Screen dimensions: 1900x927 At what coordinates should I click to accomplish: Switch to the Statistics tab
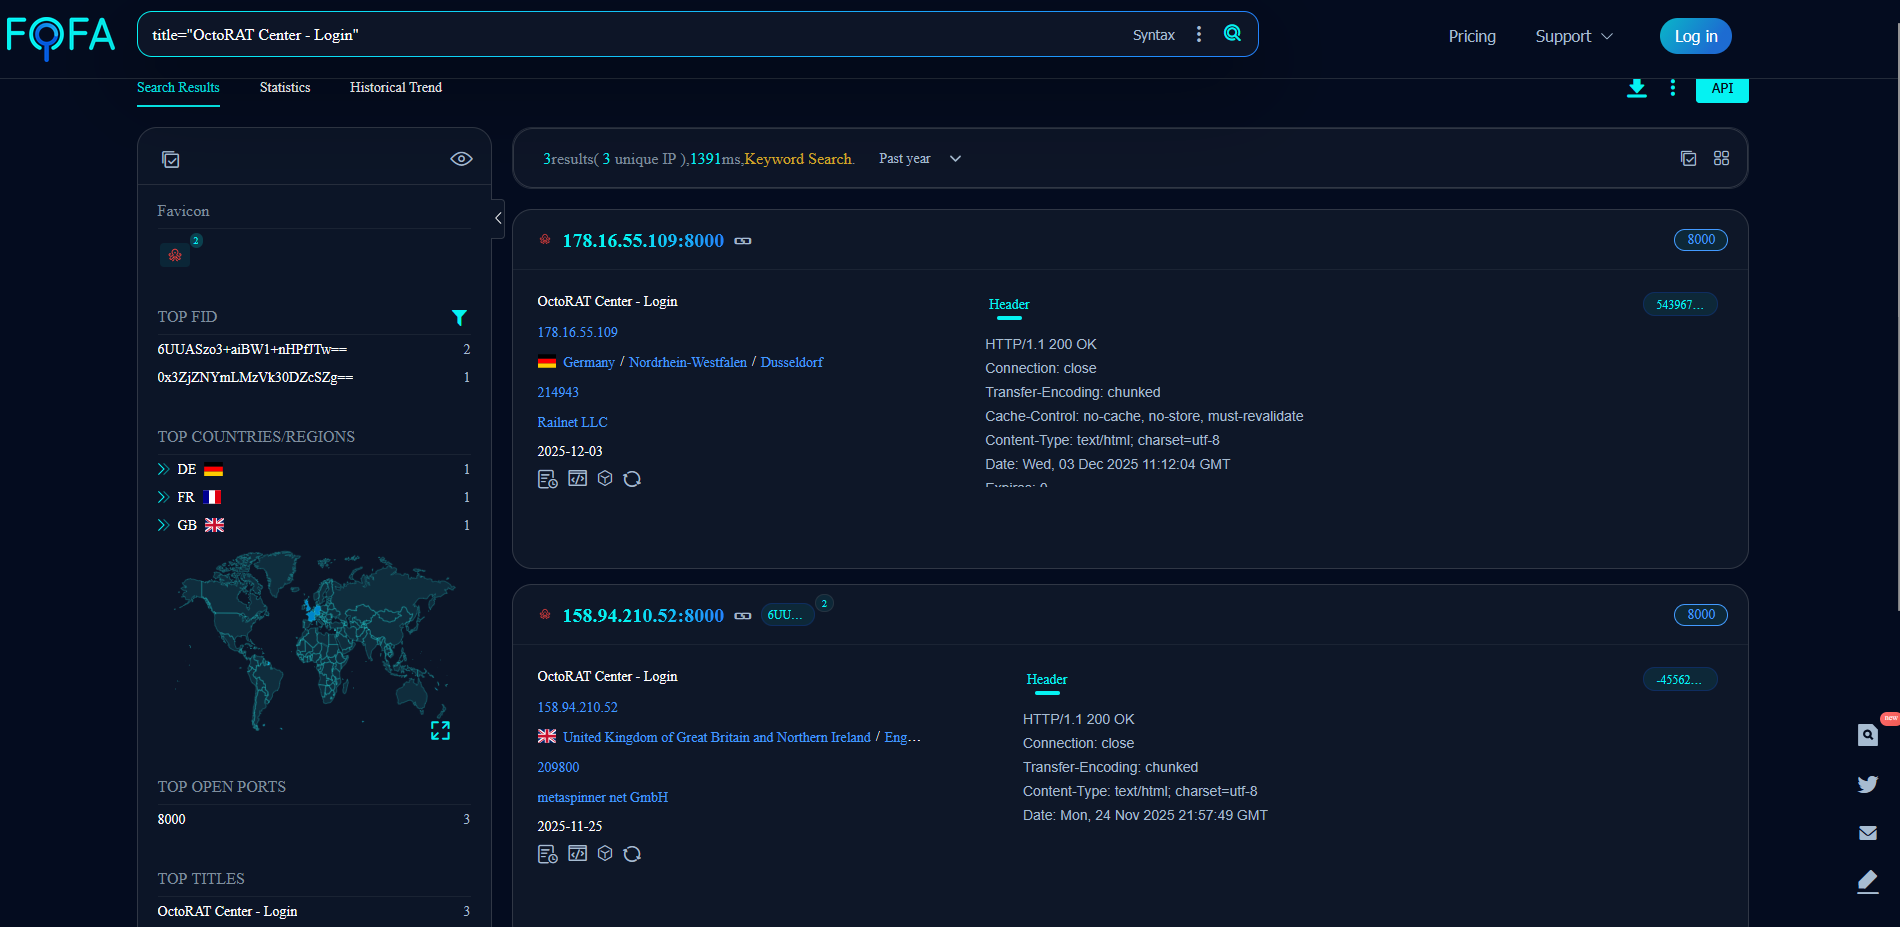tap(285, 88)
